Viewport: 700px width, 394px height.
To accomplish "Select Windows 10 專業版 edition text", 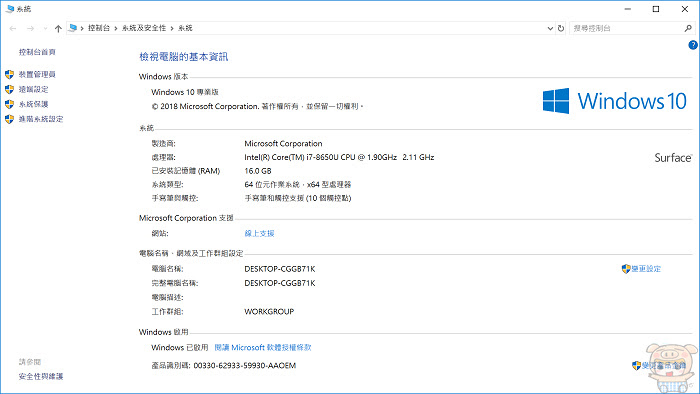I will 185,92.
